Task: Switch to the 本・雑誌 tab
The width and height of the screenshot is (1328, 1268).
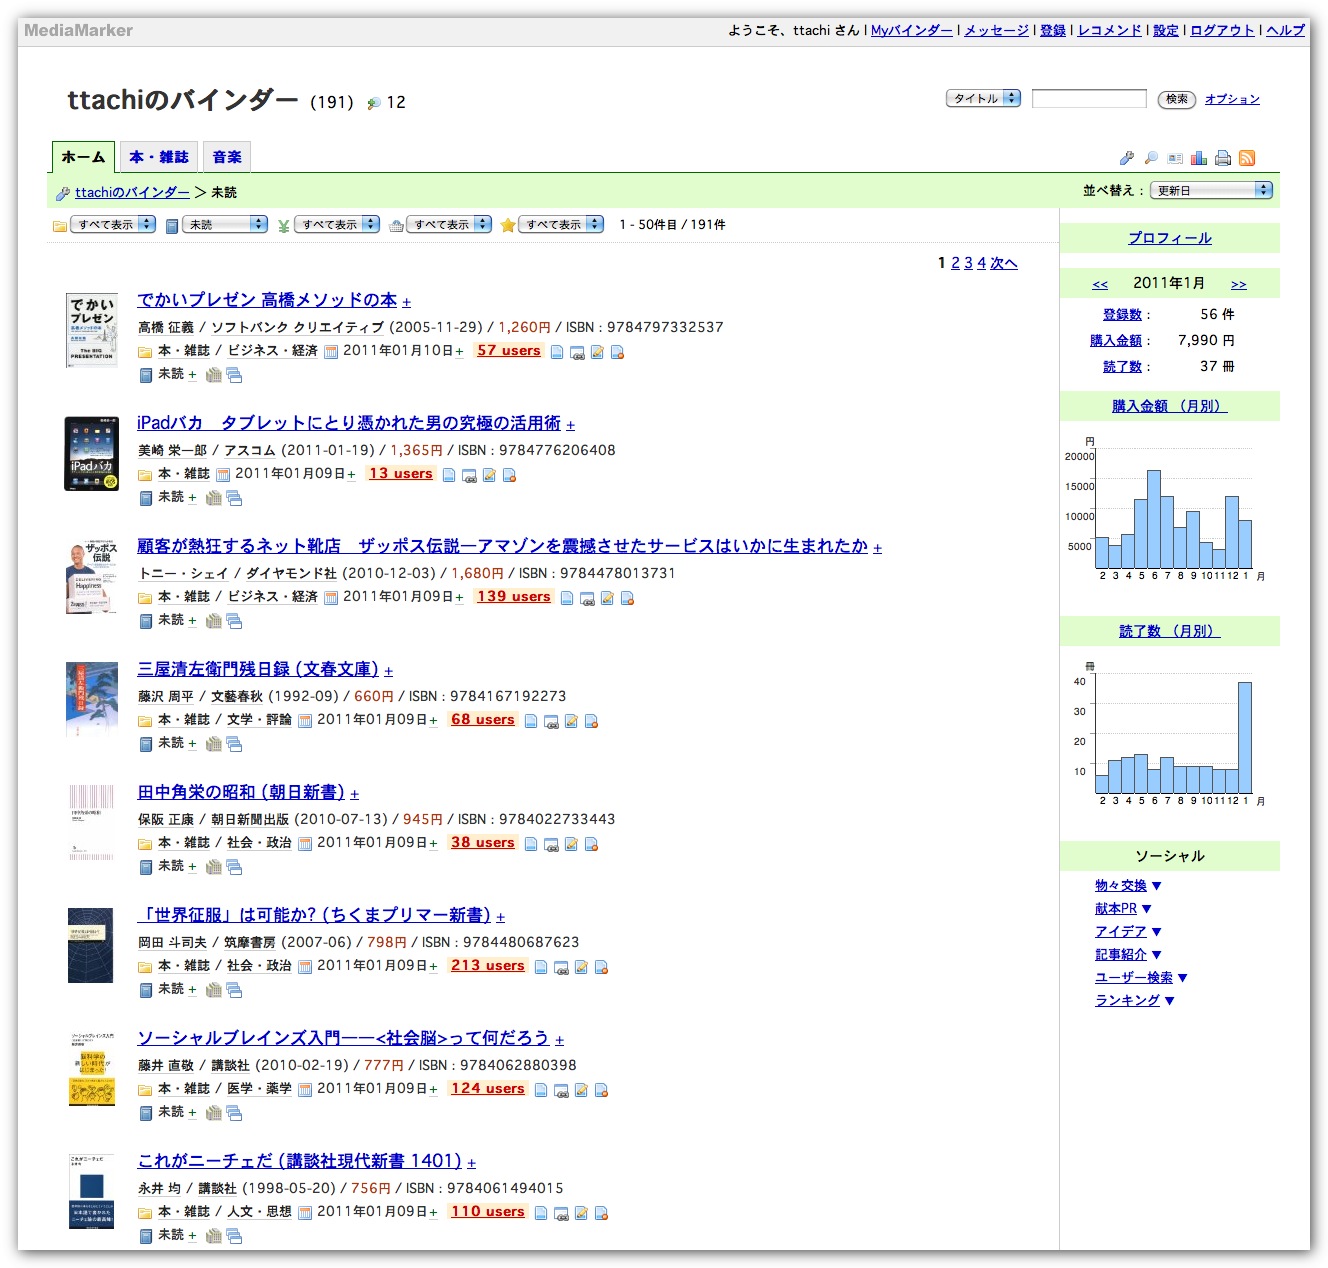Action: click(x=159, y=157)
